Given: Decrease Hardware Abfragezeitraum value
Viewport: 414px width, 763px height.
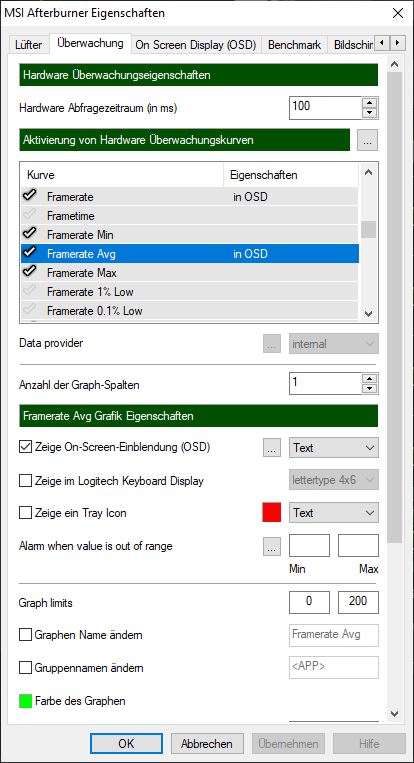Looking at the screenshot, I should point(371,113).
